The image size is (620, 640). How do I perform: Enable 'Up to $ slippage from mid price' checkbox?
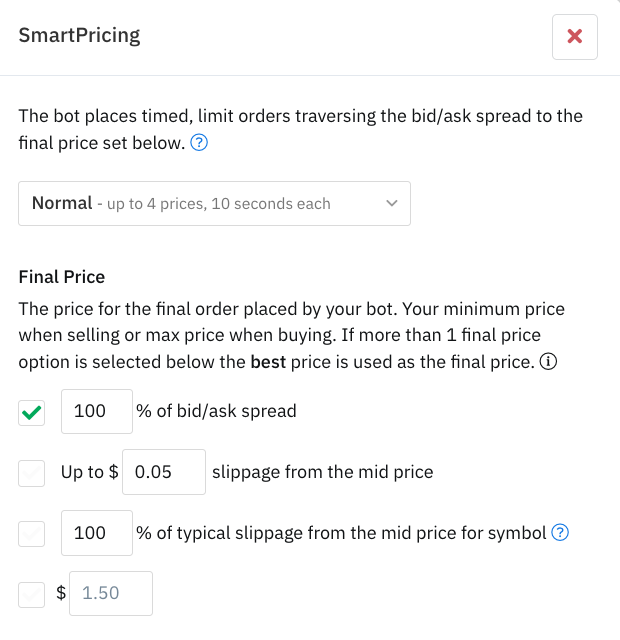tap(32, 472)
